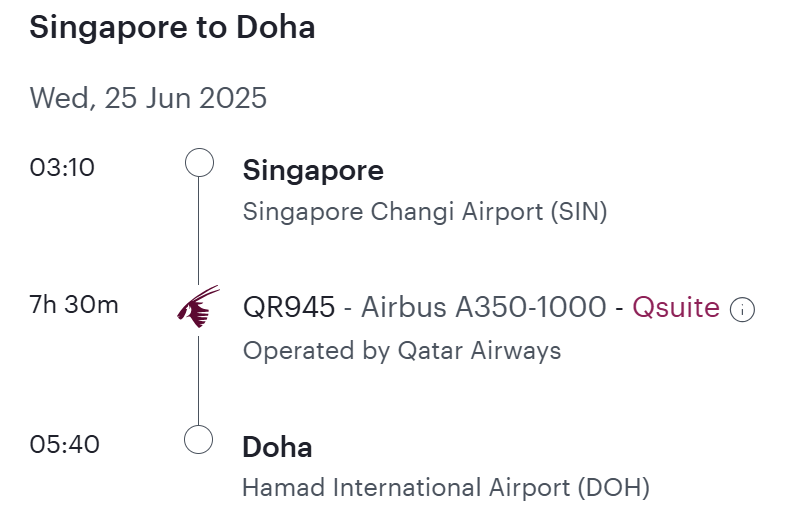The image size is (802, 528).
Task: Click Operated by Qatar Airways text
Action: coord(402,351)
